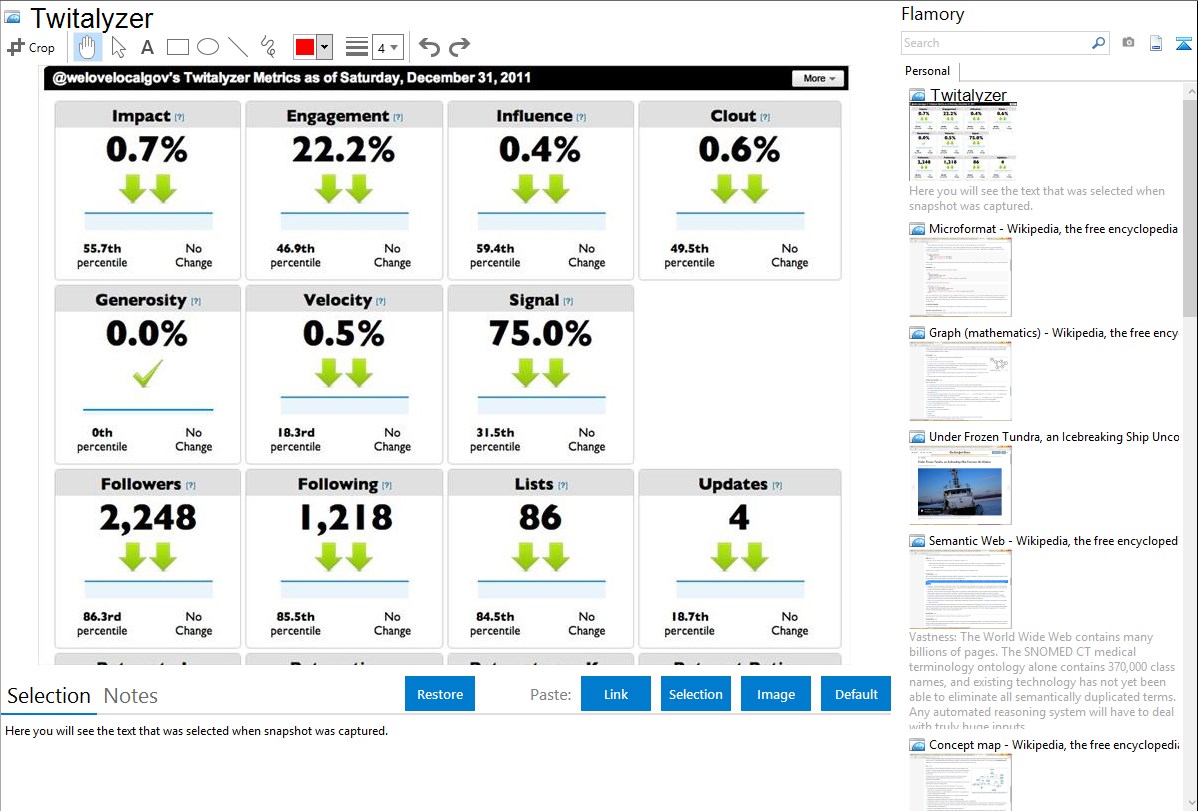1198x811 pixels.
Task: Click the help icon beside Lists
Action: click(x=563, y=485)
